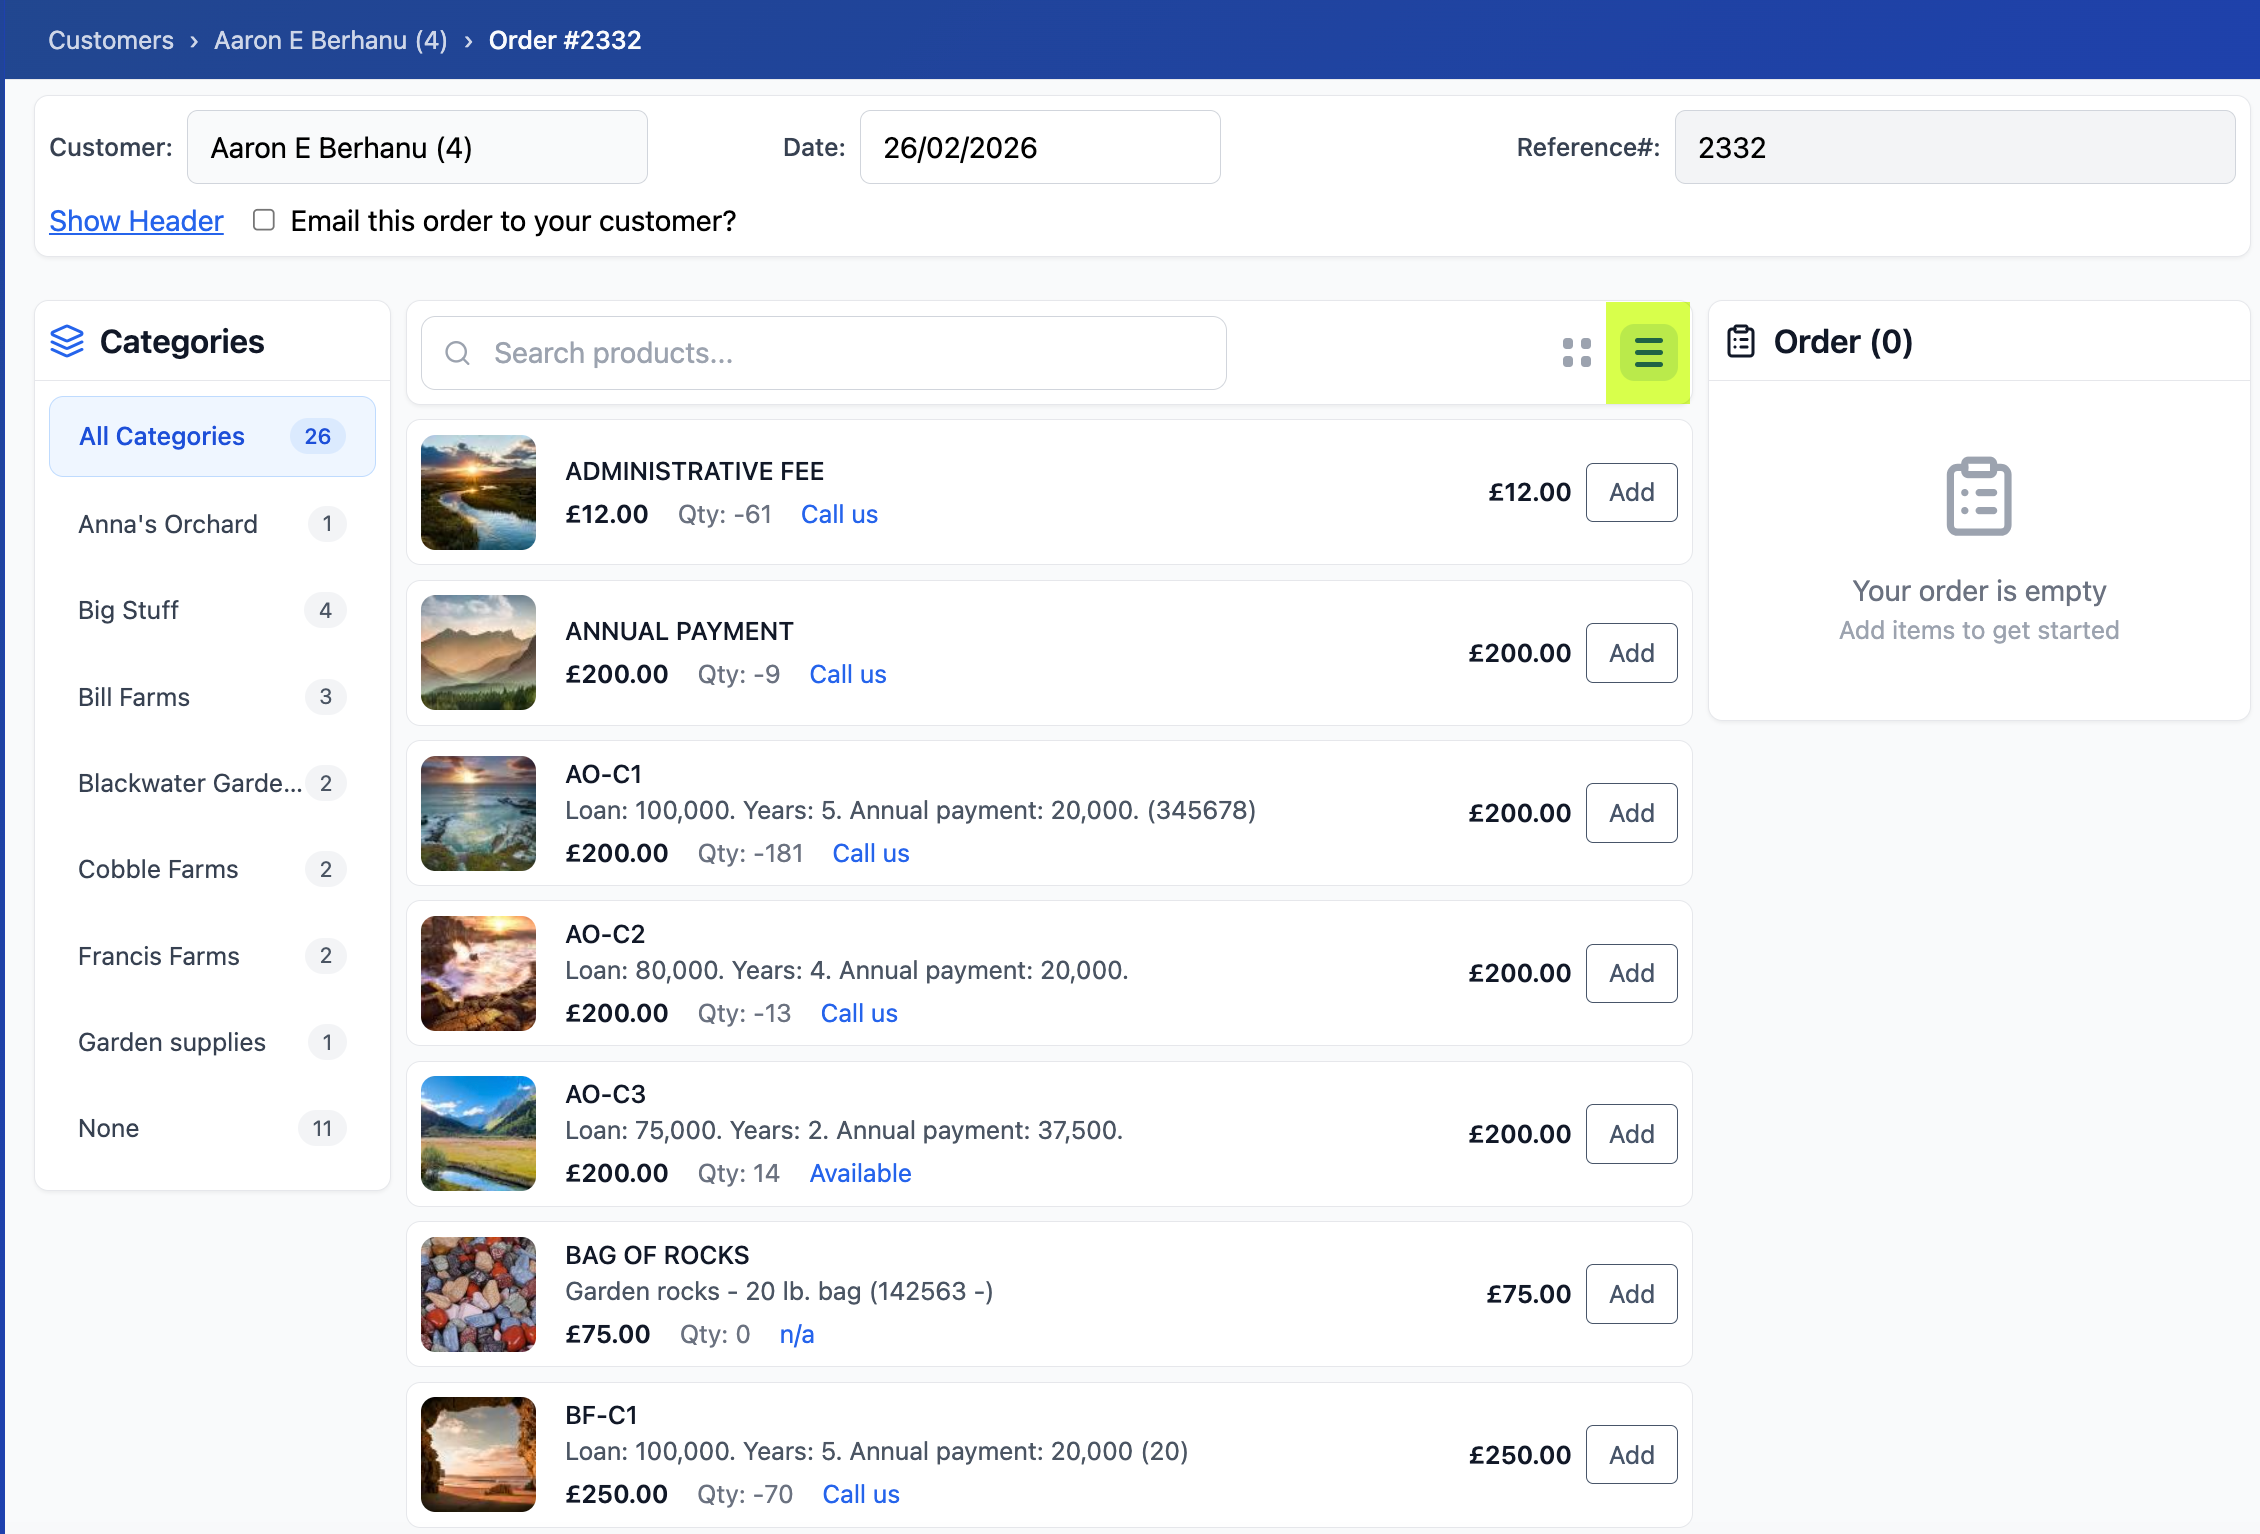Click the Order clipboard icon
Viewport: 2260px width, 1534px height.
pyautogui.click(x=1741, y=342)
